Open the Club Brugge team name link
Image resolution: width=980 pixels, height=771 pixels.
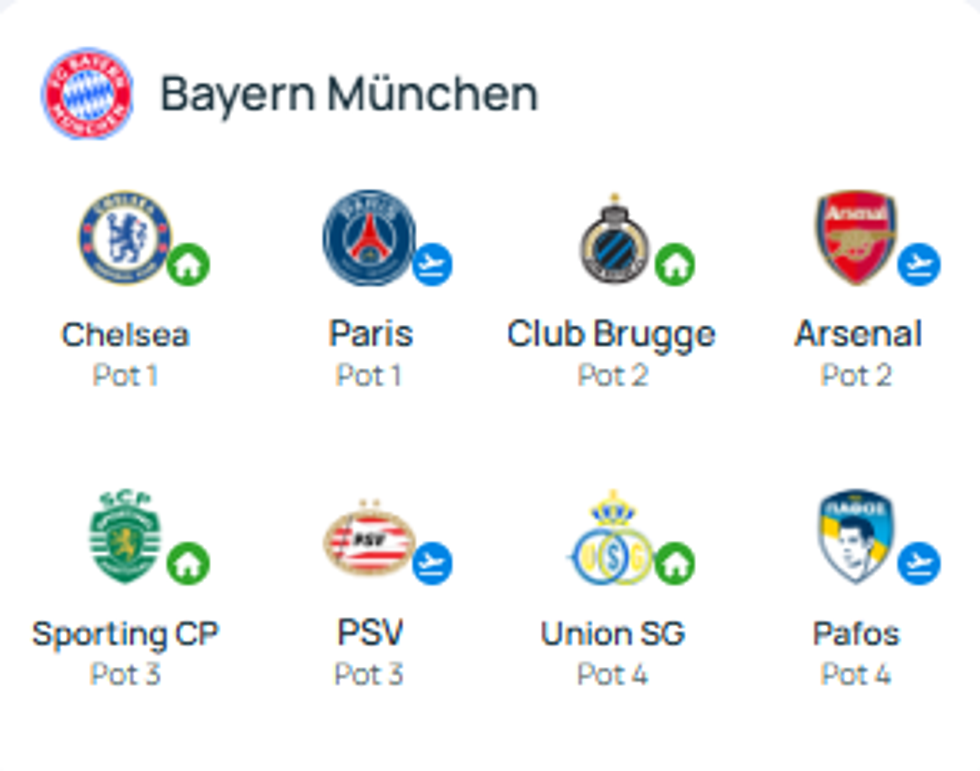click(611, 334)
